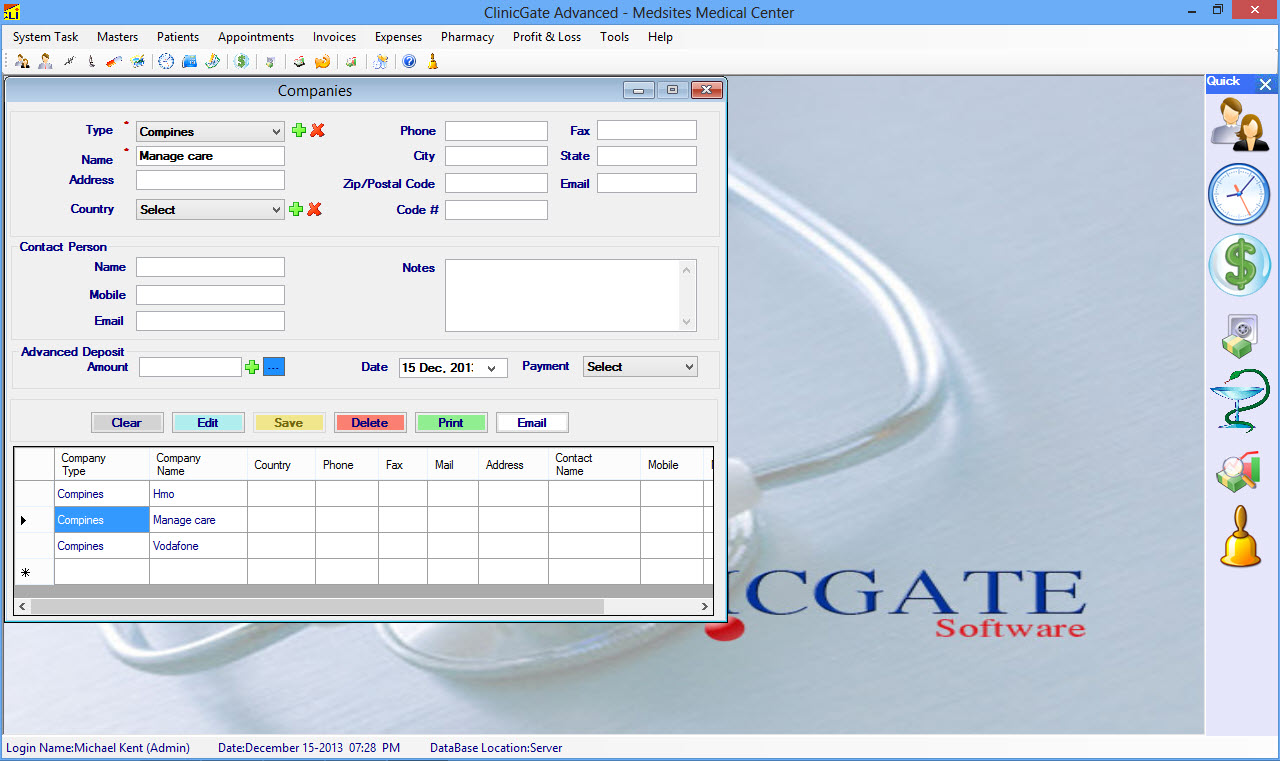Open the Profit & Loss menu
Screen dimensions: 1280x761
click(x=546, y=37)
